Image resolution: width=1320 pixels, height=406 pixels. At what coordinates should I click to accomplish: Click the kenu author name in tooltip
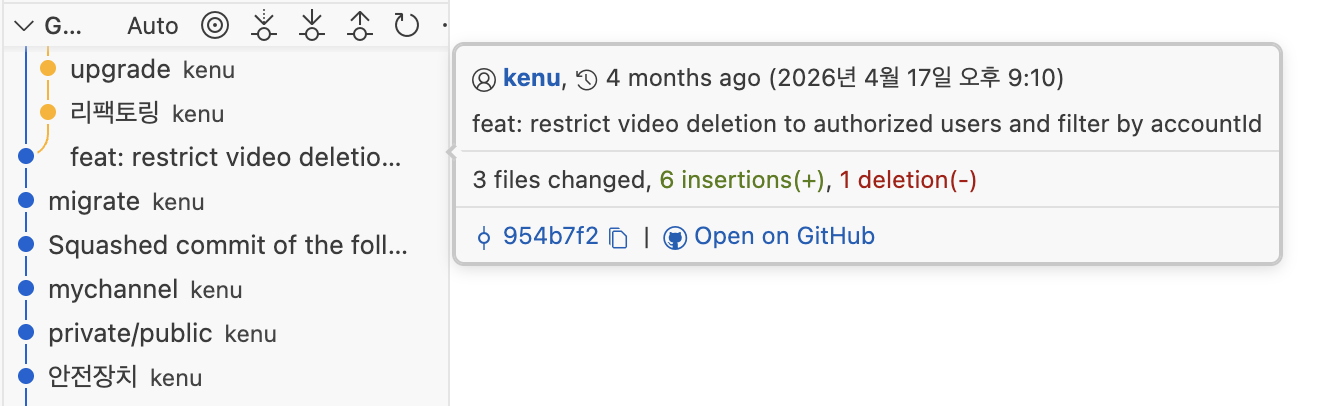[x=531, y=77]
